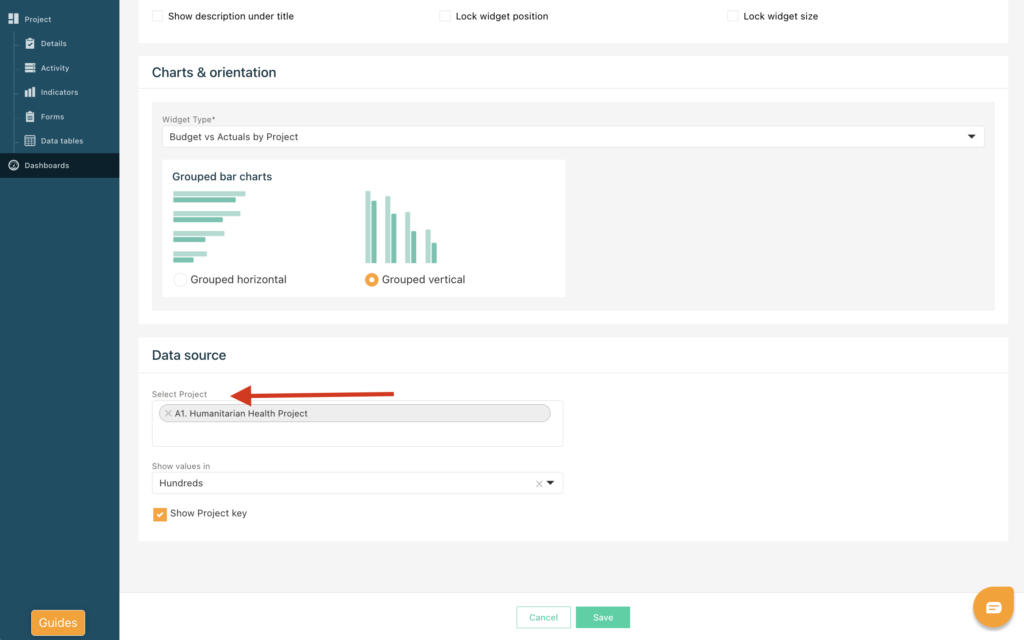Viewport: 1024px width, 640px height.
Task: Open Activity in the sidebar
Action: (x=55, y=68)
